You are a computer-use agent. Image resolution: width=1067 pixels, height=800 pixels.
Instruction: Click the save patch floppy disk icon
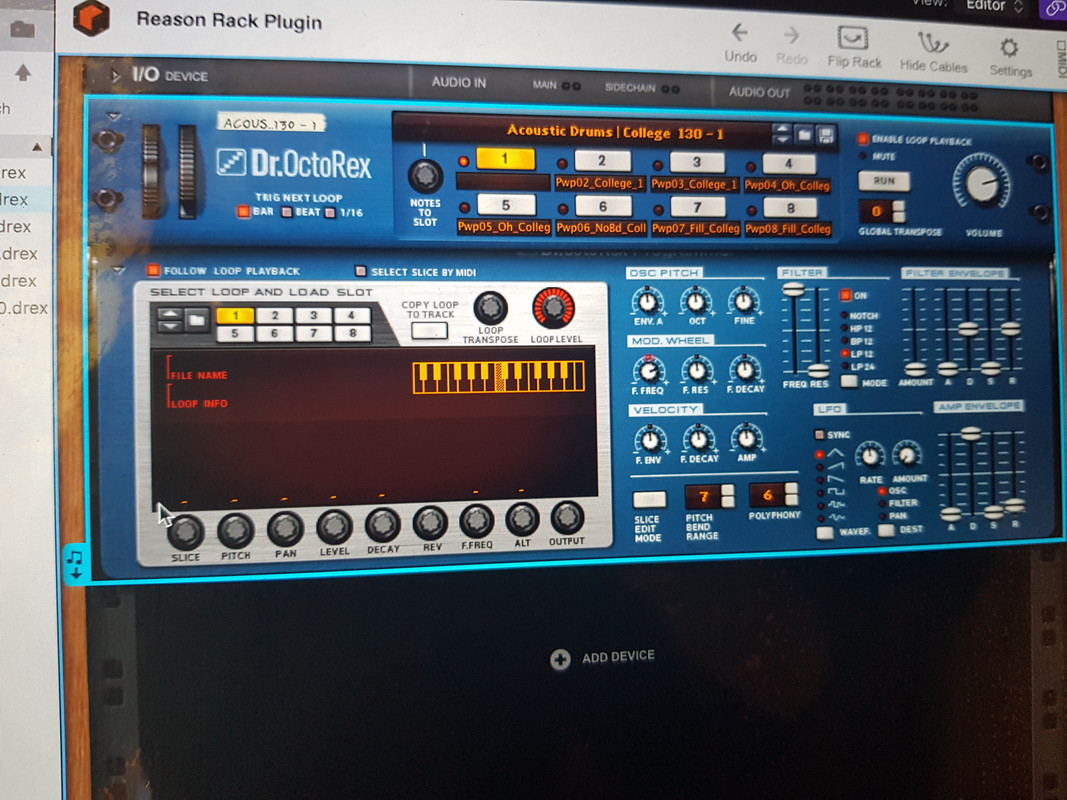click(x=826, y=135)
